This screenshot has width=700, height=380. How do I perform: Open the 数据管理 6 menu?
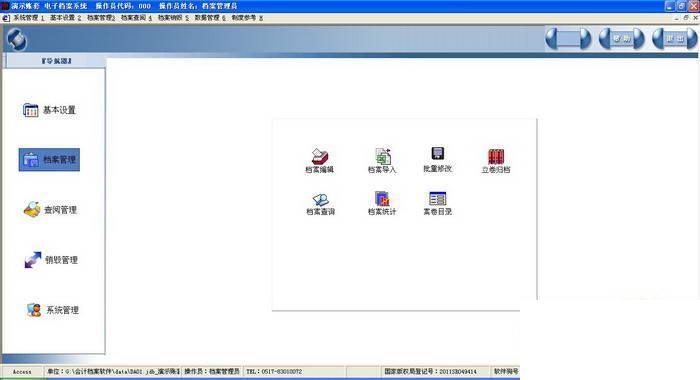(x=210, y=18)
